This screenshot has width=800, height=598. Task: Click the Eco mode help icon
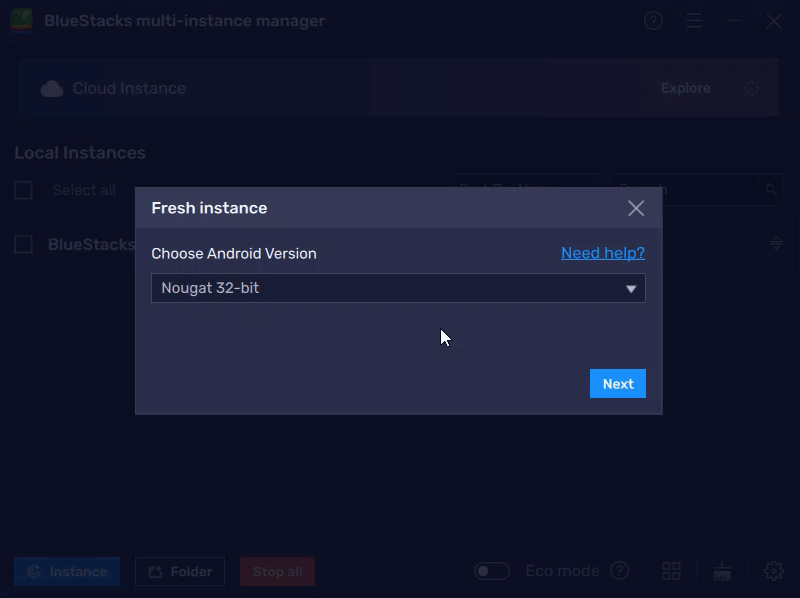pos(619,570)
